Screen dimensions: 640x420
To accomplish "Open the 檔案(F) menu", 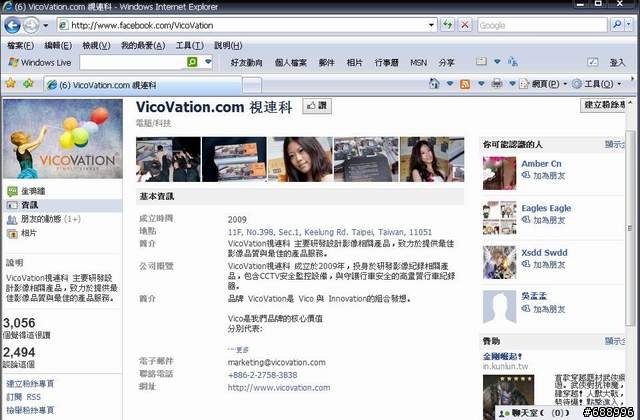I will click(x=20, y=45).
